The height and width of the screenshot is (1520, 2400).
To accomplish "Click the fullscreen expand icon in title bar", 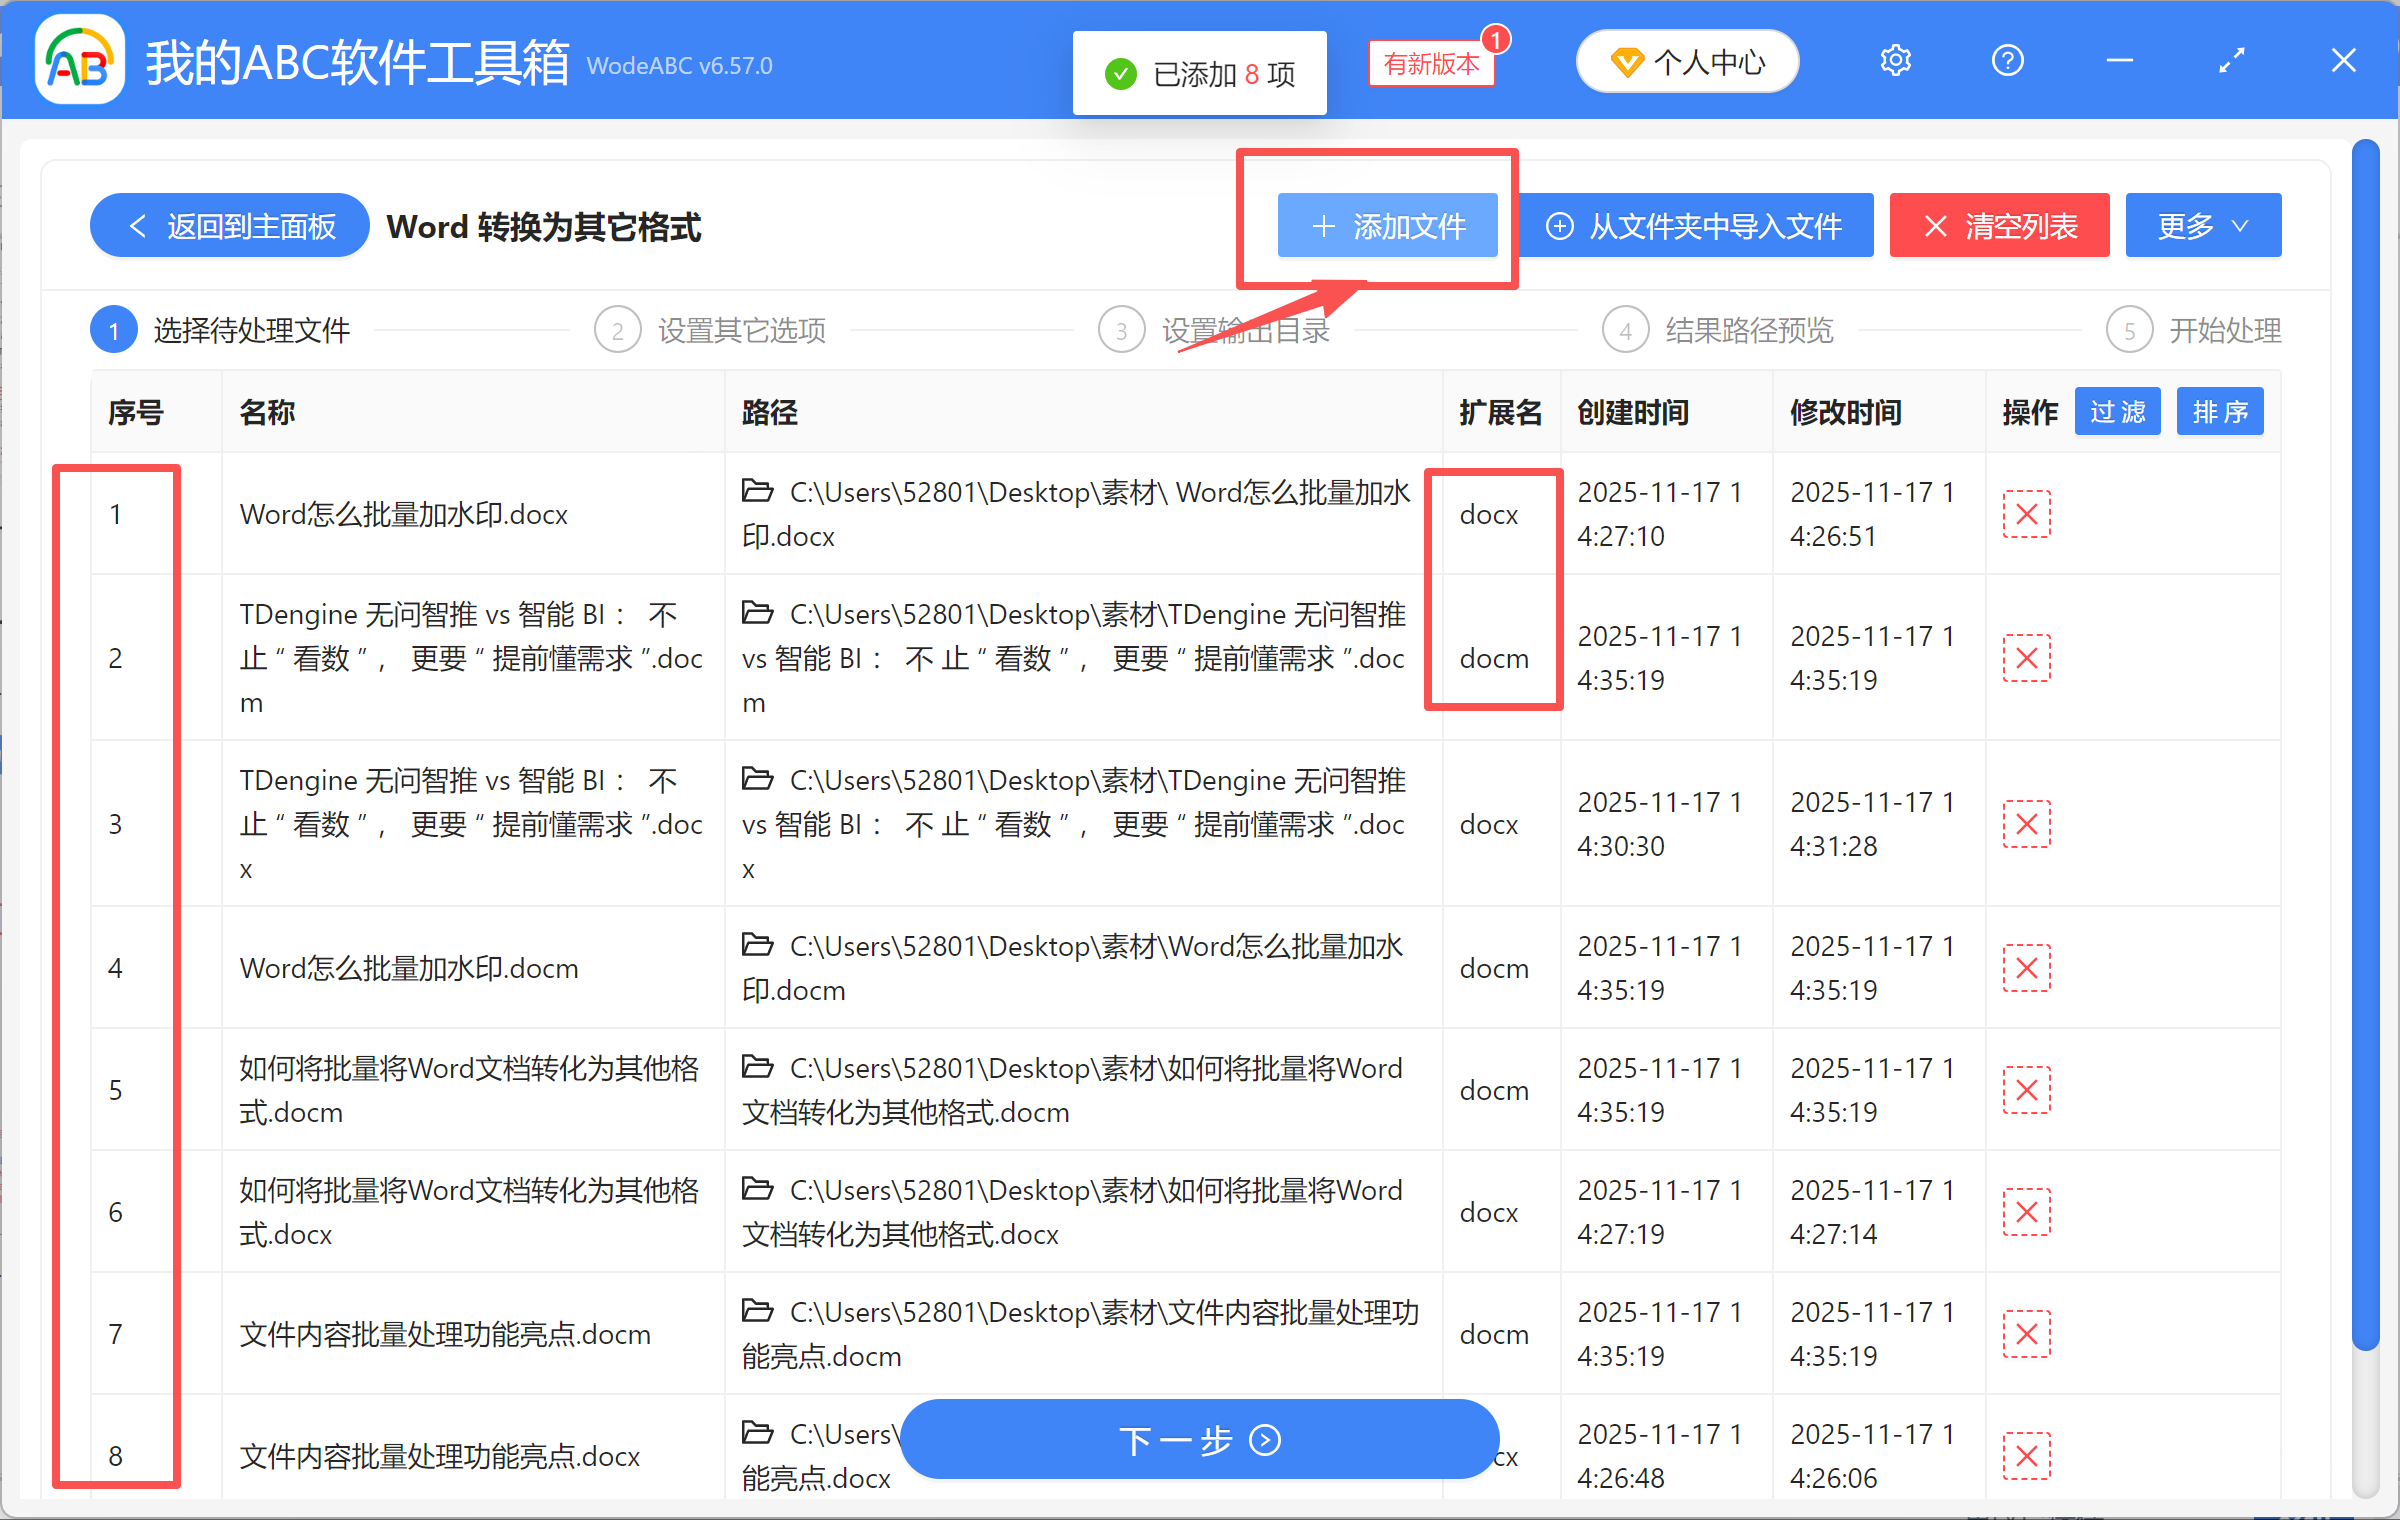I will point(2231,60).
